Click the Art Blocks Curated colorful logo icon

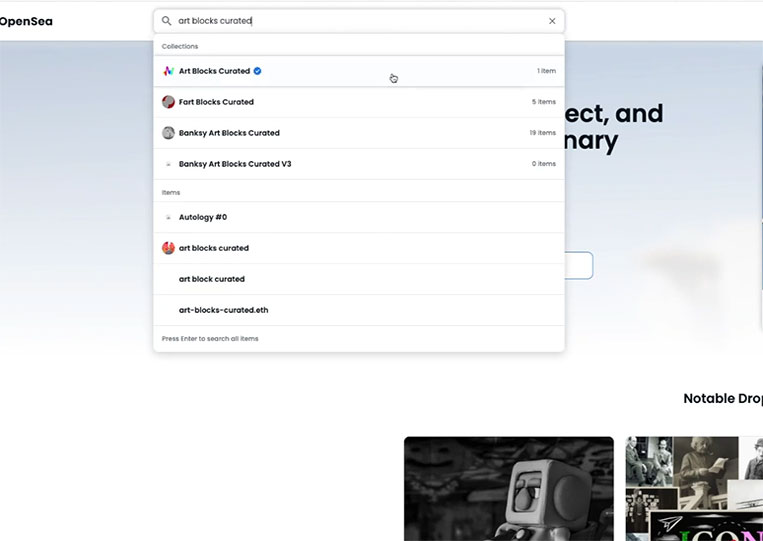click(x=168, y=71)
